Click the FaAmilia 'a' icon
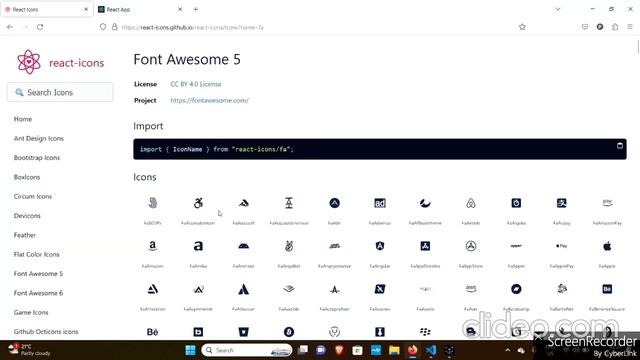The image size is (640, 360). point(198,246)
